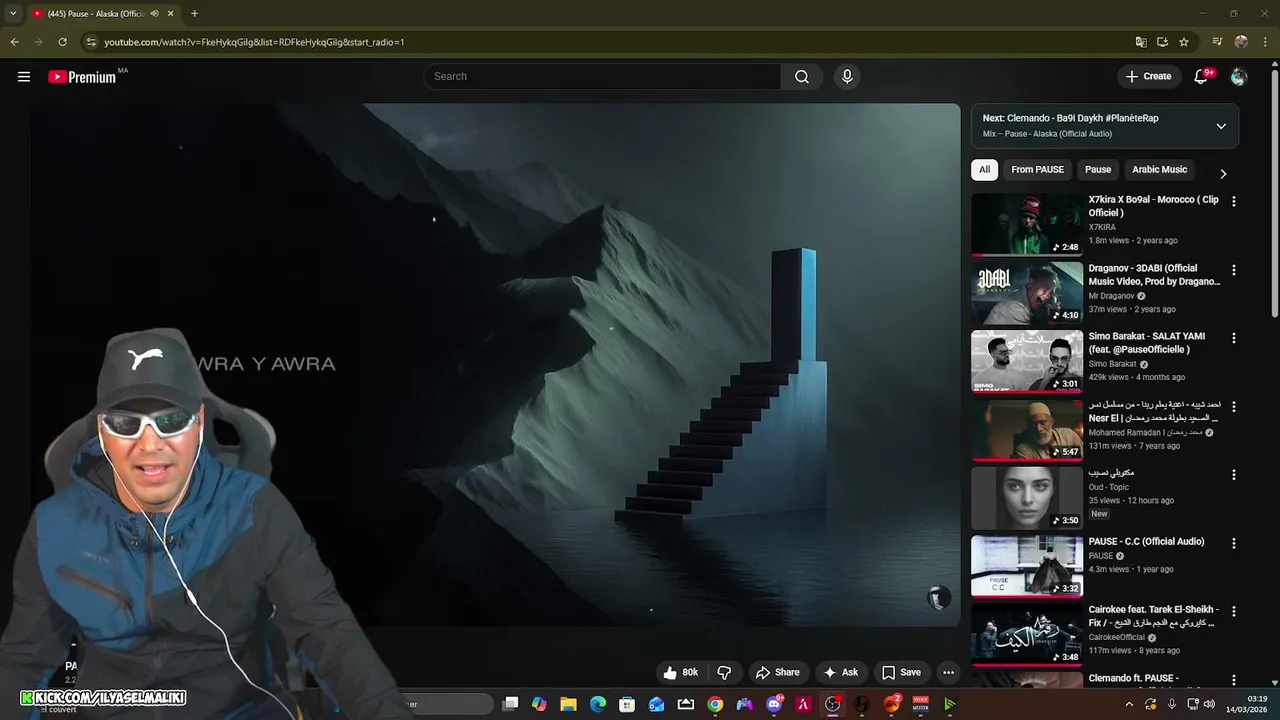Play Simo Barakat SALAT YAMI thumbnail
The image size is (1280, 720).
click(x=1027, y=361)
